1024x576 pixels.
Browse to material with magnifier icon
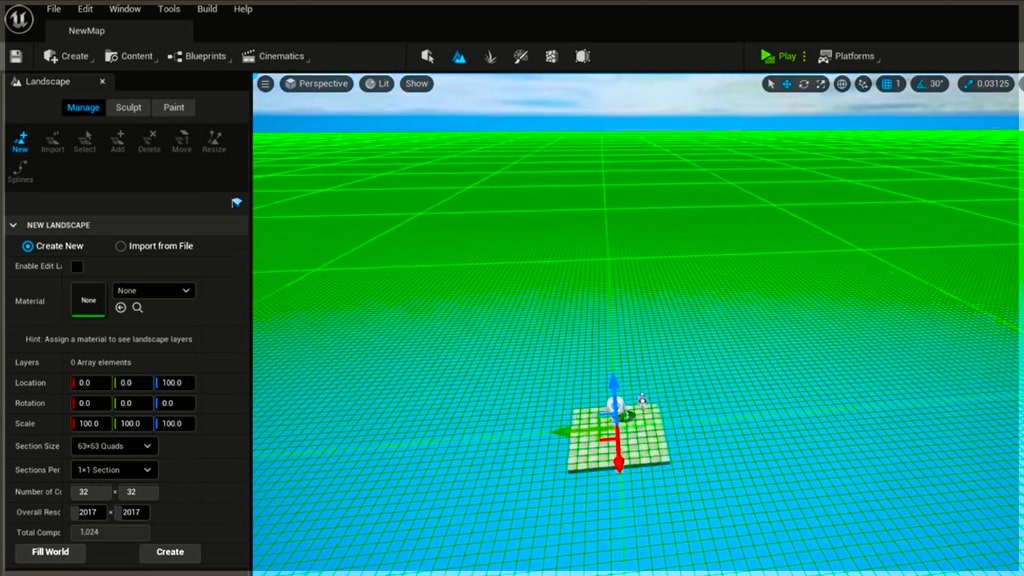tap(138, 308)
